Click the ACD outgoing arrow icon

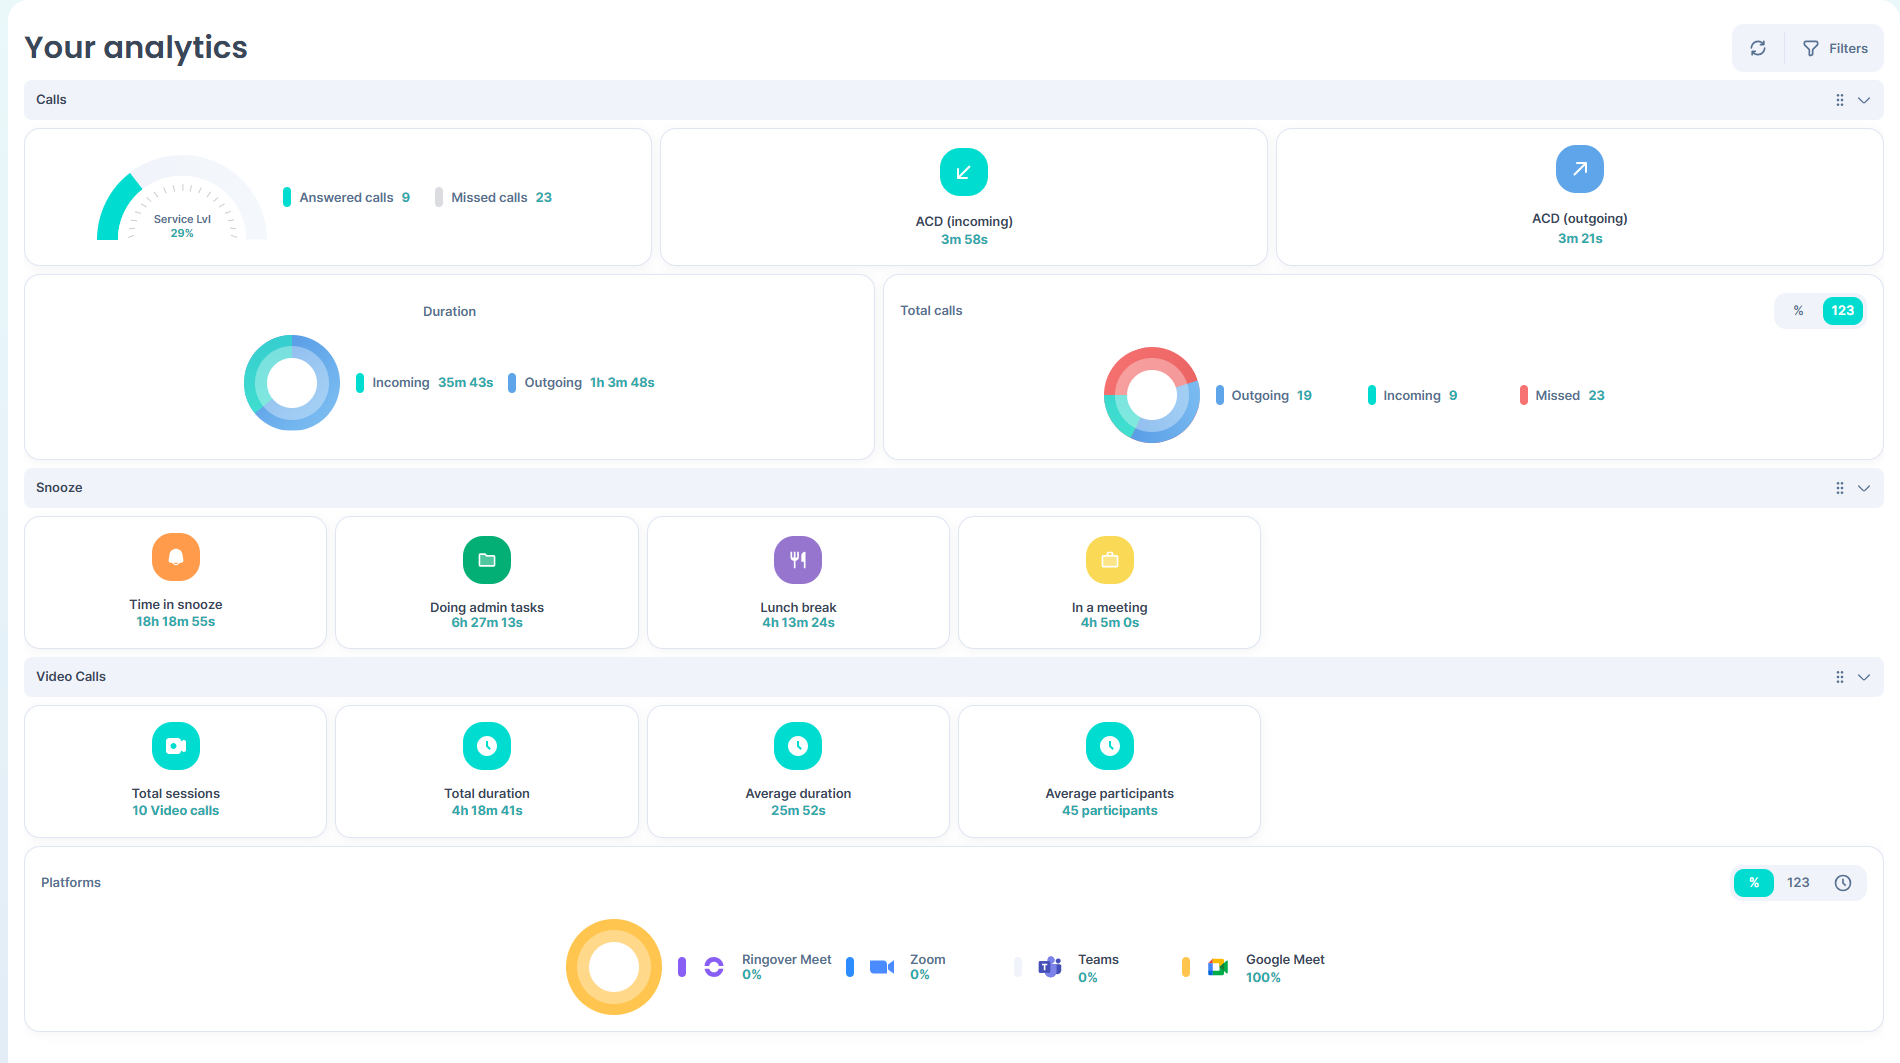pos(1580,169)
